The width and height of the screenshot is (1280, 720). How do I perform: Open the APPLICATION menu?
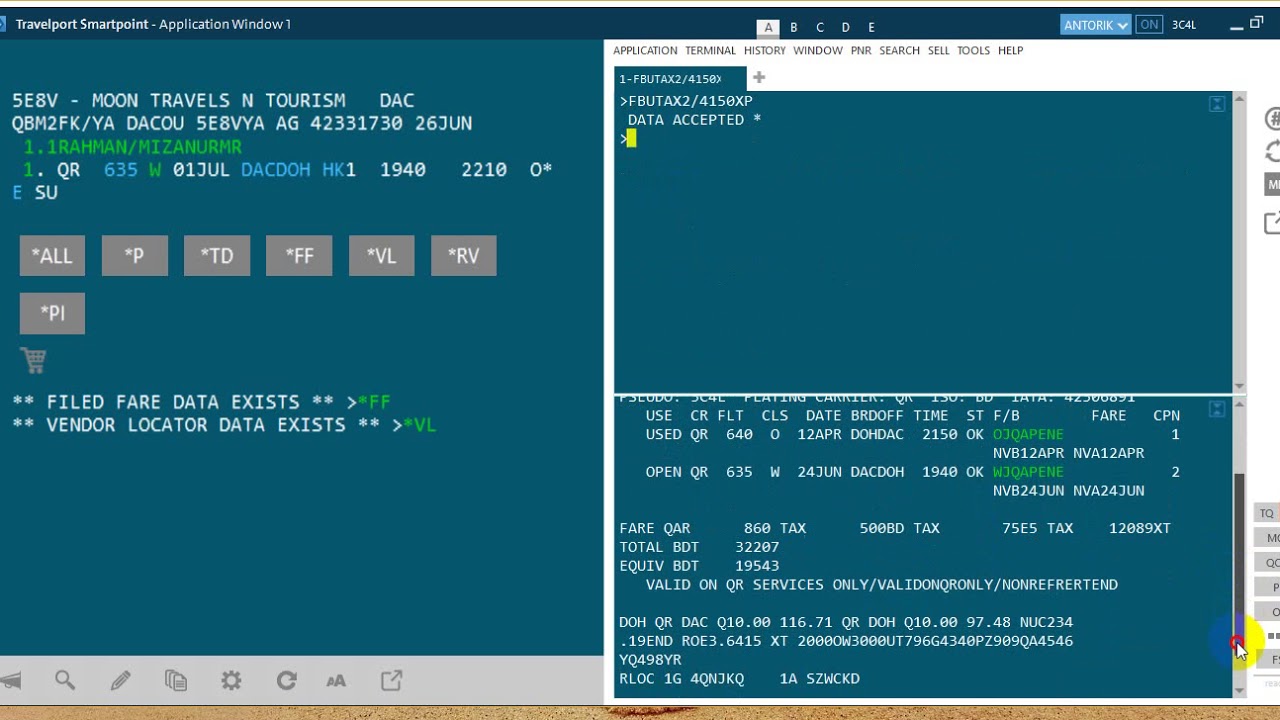645,50
